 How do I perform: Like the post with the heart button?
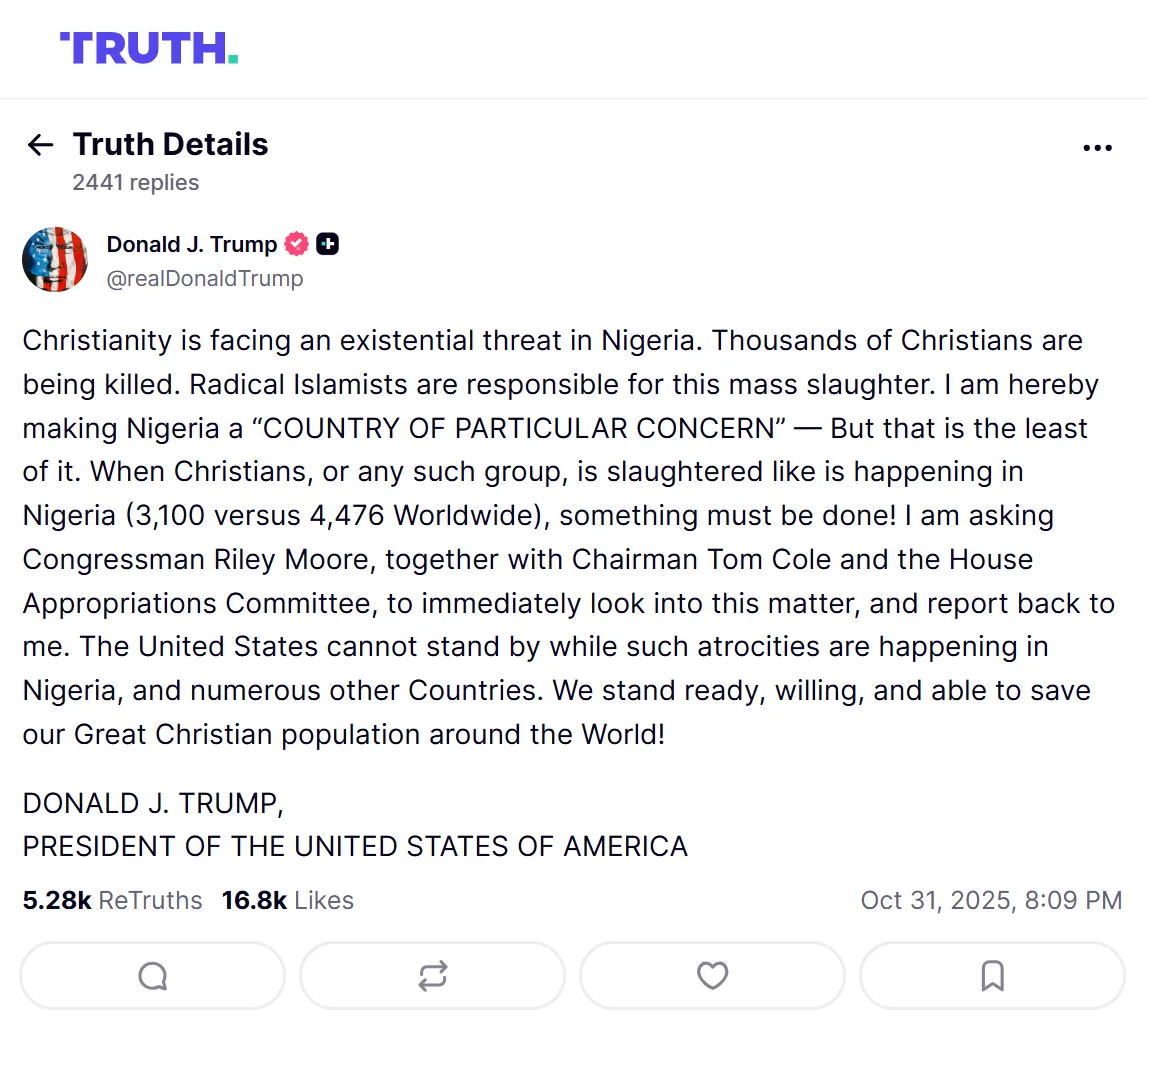[x=712, y=975]
